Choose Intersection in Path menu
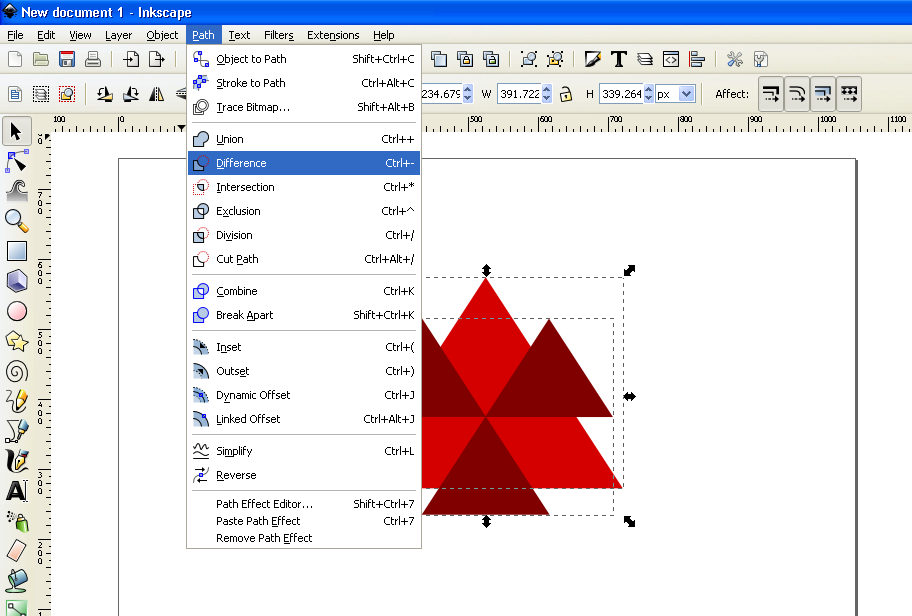The height and width of the screenshot is (616, 912). (304, 187)
